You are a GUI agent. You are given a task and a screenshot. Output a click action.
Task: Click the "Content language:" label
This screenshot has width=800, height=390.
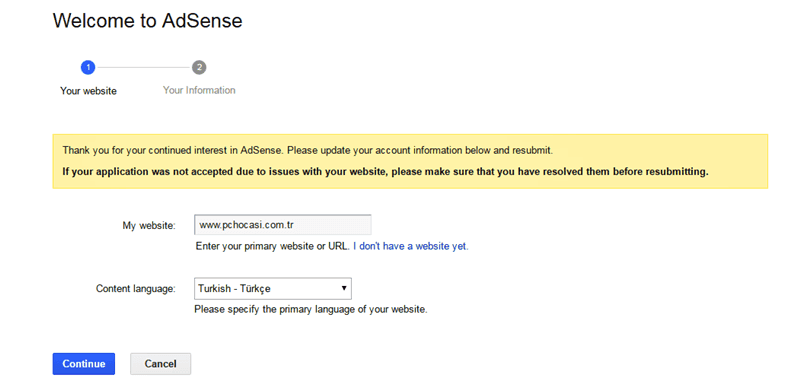[x=136, y=289]
